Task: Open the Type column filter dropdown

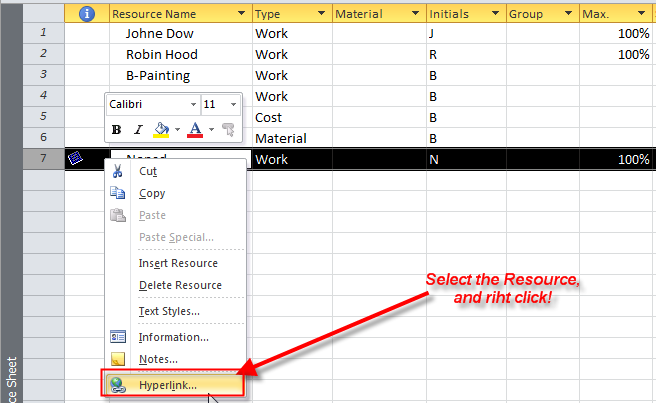Action: [x=321, y=15]
